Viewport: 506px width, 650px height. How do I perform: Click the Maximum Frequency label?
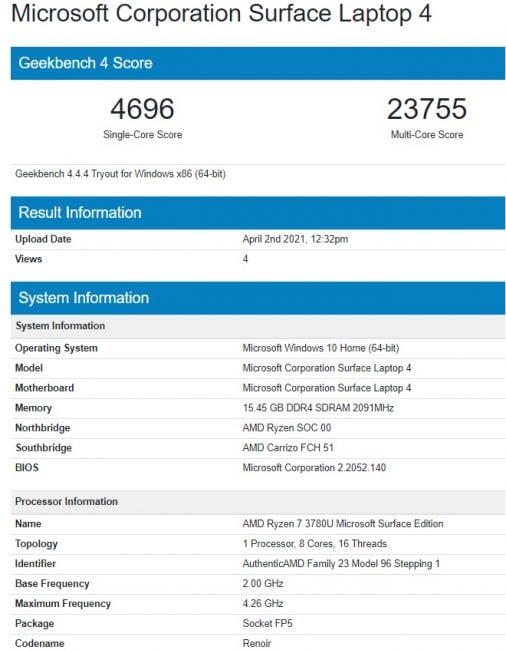pos(63,603)
